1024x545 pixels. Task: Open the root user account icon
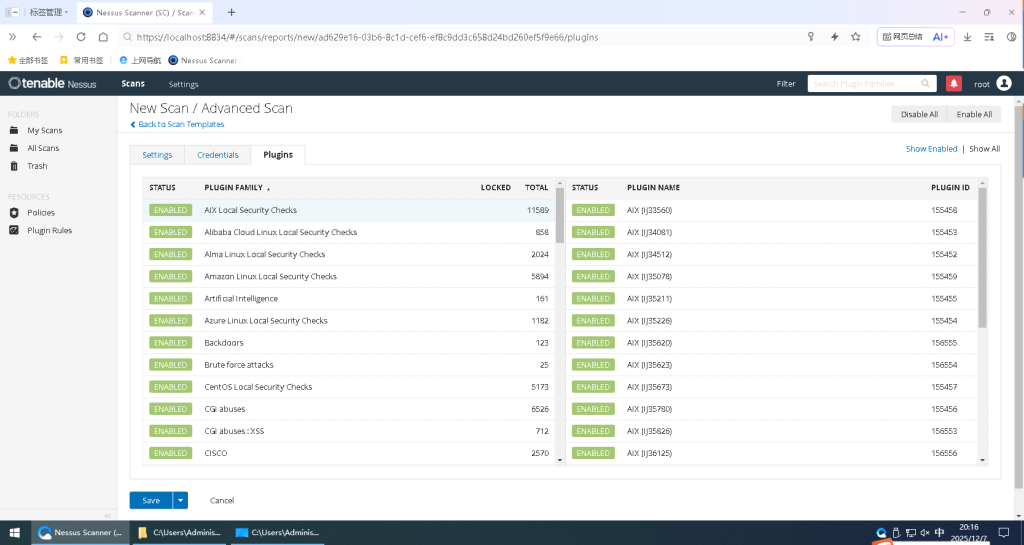tap(1004, 84)
